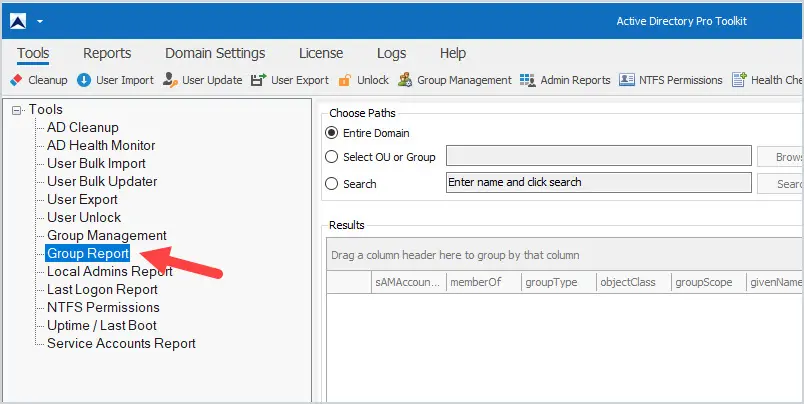The image size is (804, 404).
Task: Open Group Management tree item
Action: (107, 235)
